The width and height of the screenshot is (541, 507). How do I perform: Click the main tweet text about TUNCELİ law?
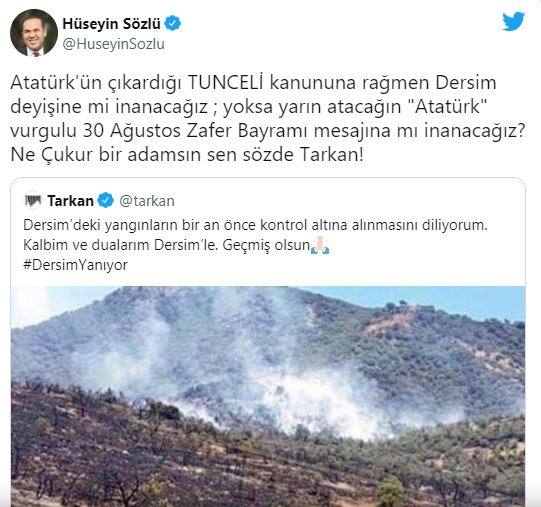pyautogui.click(x=267, y=119)
